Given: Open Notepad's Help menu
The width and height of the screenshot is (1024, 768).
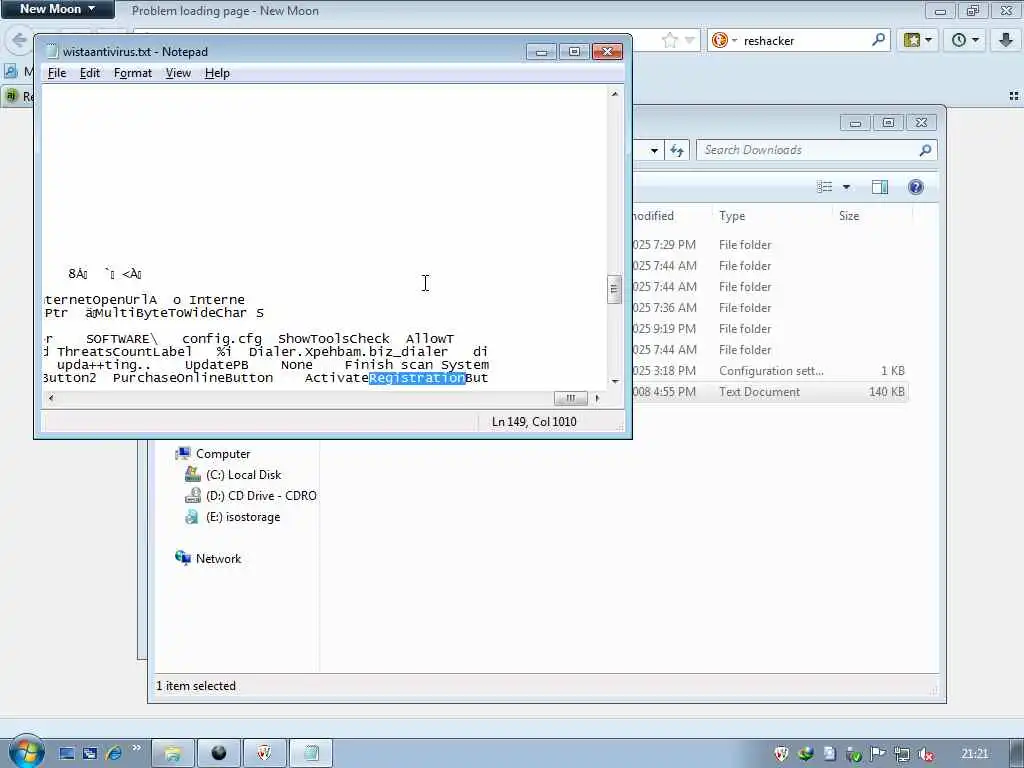Looking at the screenshot, I should pyautogui.click(x=217, y=73).
